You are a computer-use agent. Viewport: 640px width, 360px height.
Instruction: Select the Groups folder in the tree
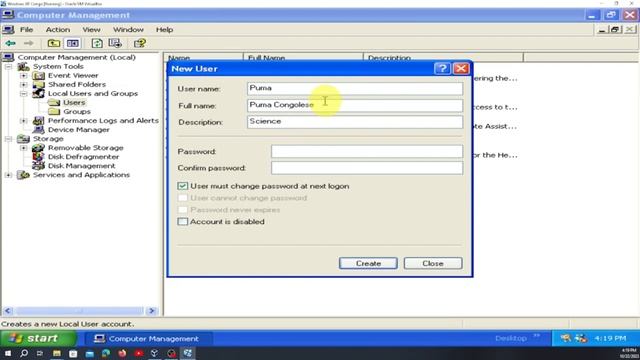pyautogui.click(x=77, y=111)
